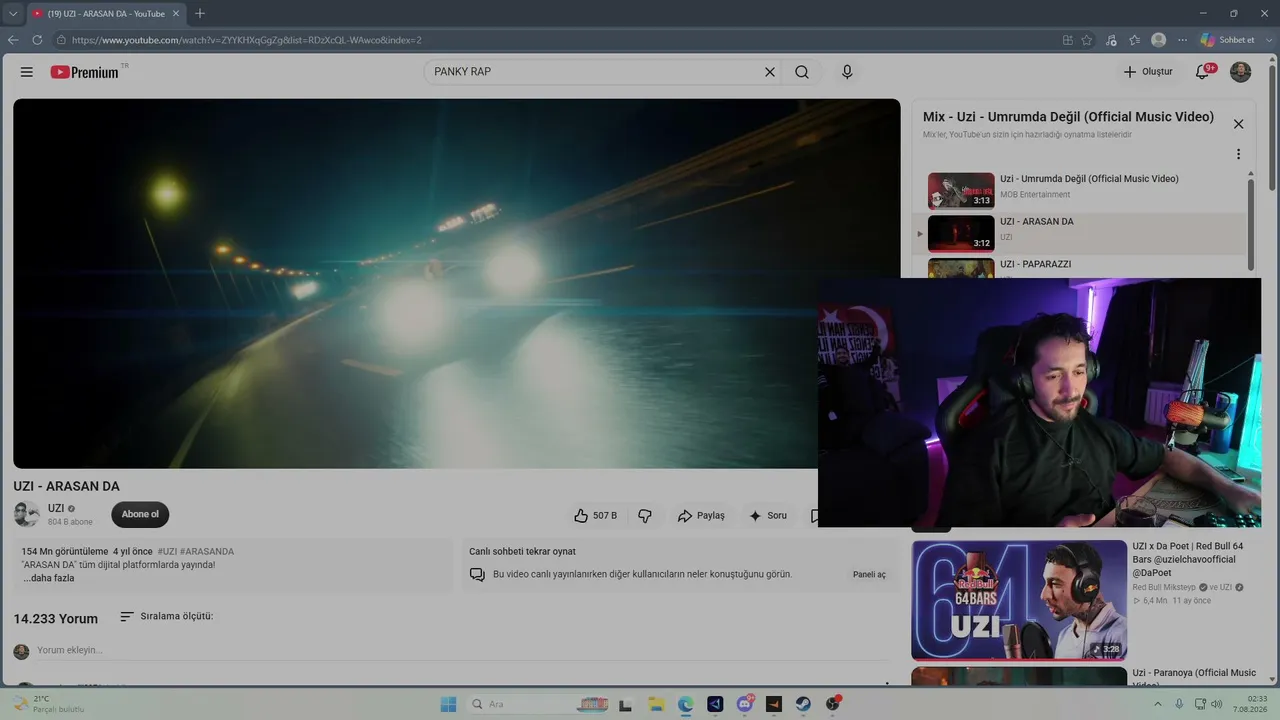Viewport: 1280px width, 720px height.
Task: Open the Sıralama ölçütü sort dropdown
Action: [166, 617]
